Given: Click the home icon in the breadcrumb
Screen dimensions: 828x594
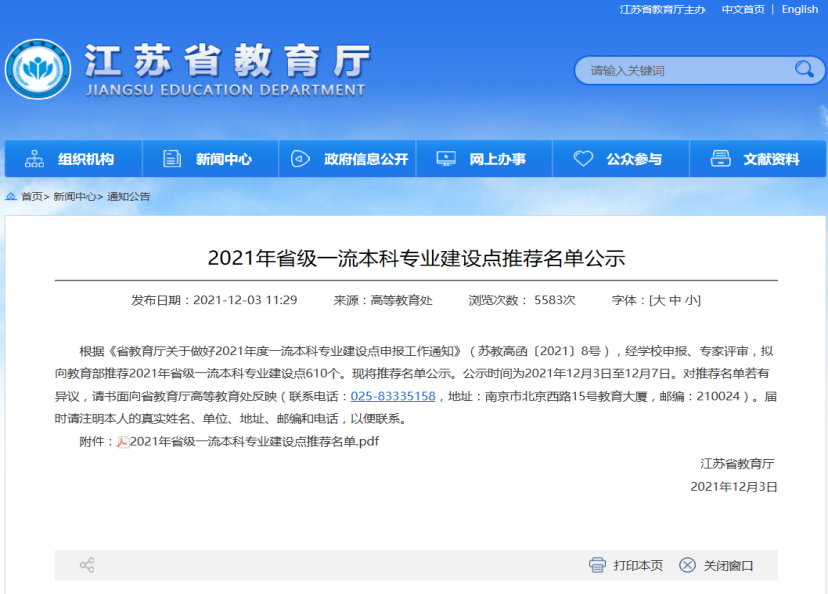Looking at the screenshot, I should (11, 197).
